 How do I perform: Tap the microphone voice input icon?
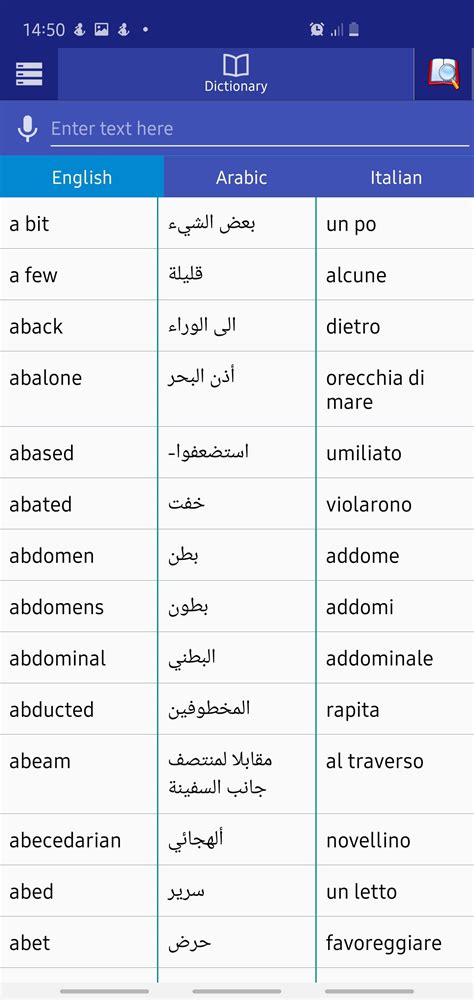tap(27, 128)
